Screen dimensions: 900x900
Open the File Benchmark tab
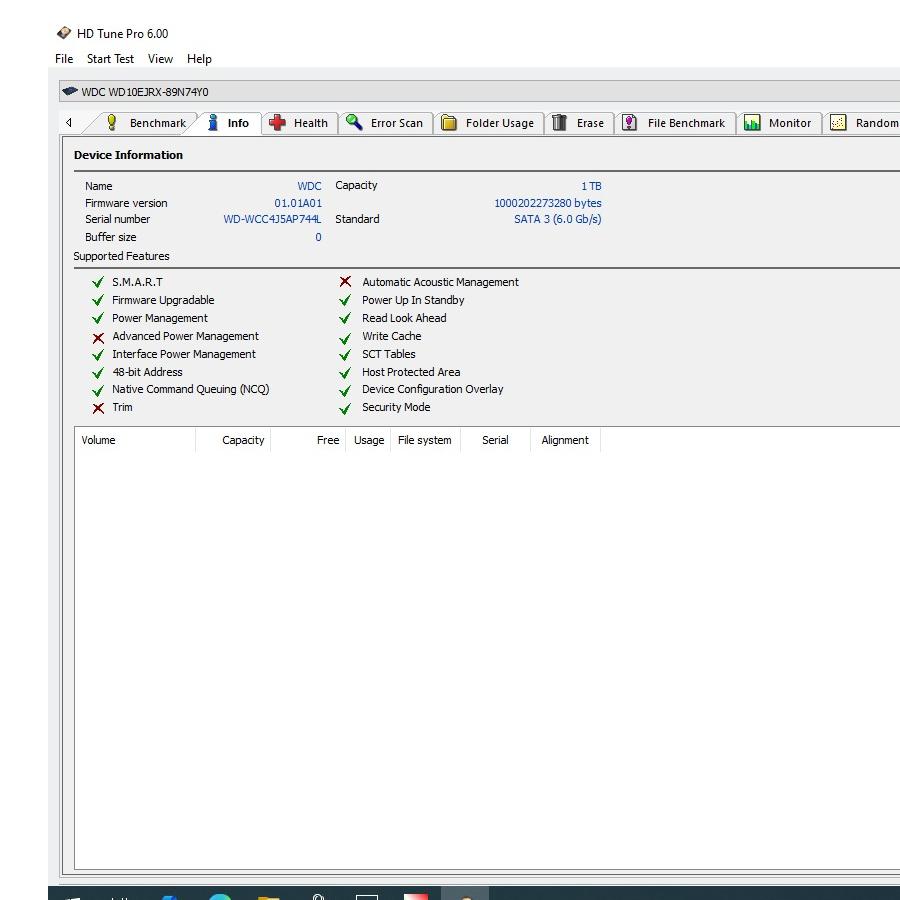pyautogui.click(x=674, y=123)
